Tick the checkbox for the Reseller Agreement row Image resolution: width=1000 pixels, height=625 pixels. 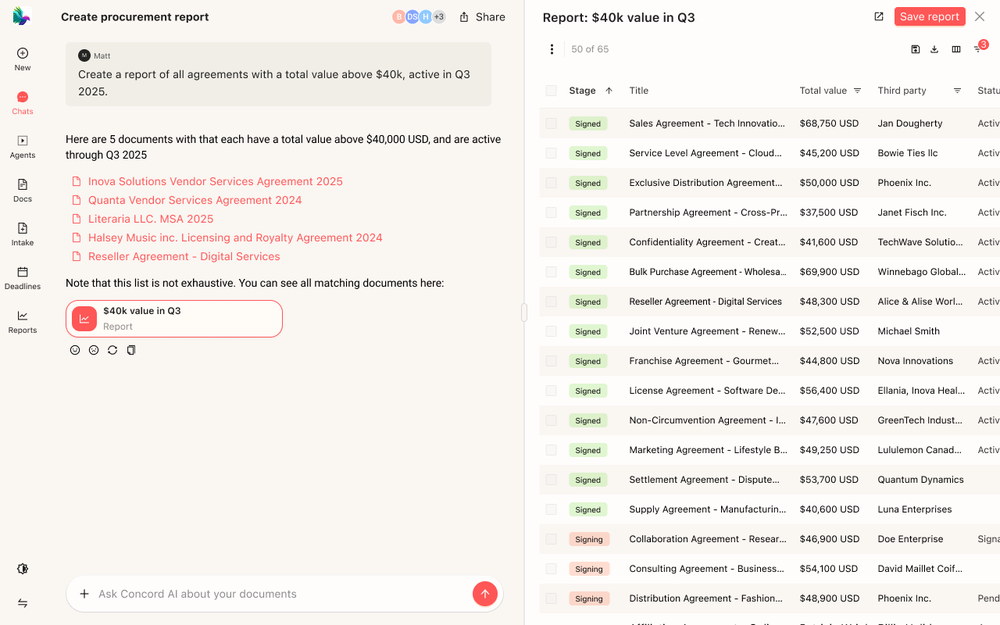click(x=551, y=301)
